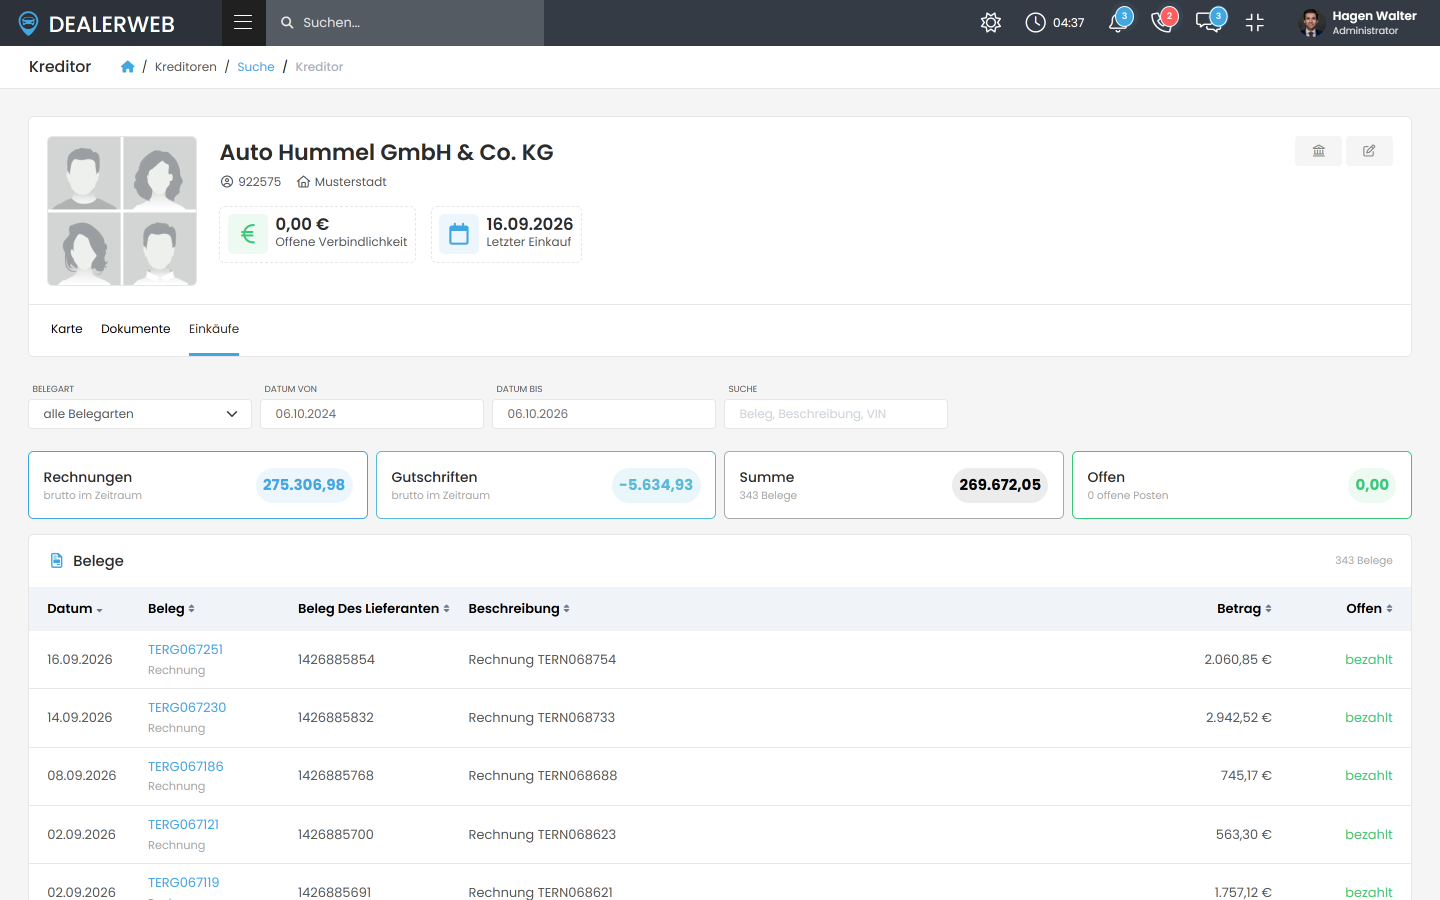Screen dimensions: 1440x900
Task: Sort table by Datum column
Action: tap(75, 609)
